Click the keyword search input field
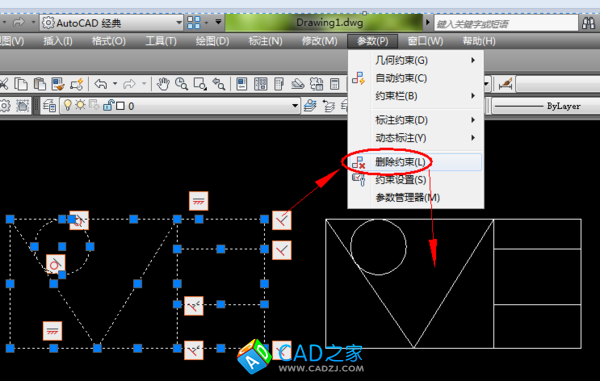The image size is (600, 381). click(506, 24)
